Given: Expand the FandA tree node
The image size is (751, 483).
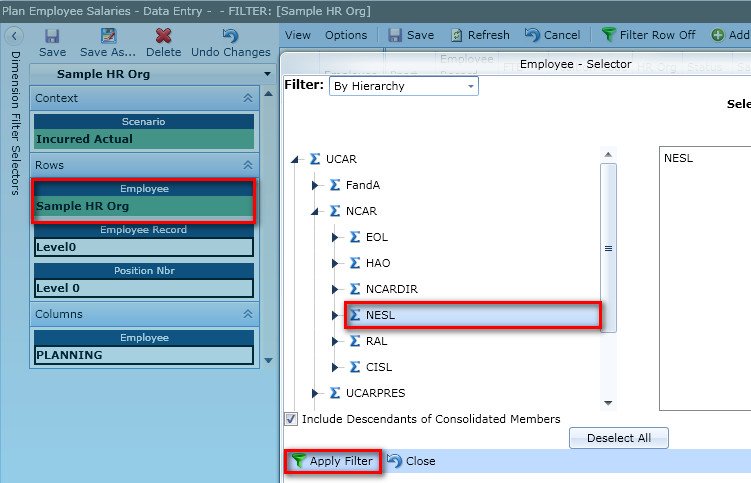Looking at the screenshot, I should 315,185.
